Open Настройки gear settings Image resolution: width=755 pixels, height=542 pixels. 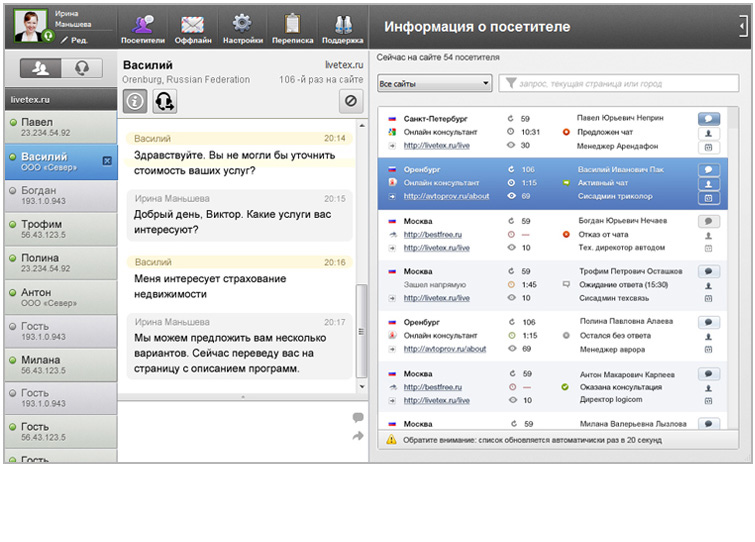(242, 27)
